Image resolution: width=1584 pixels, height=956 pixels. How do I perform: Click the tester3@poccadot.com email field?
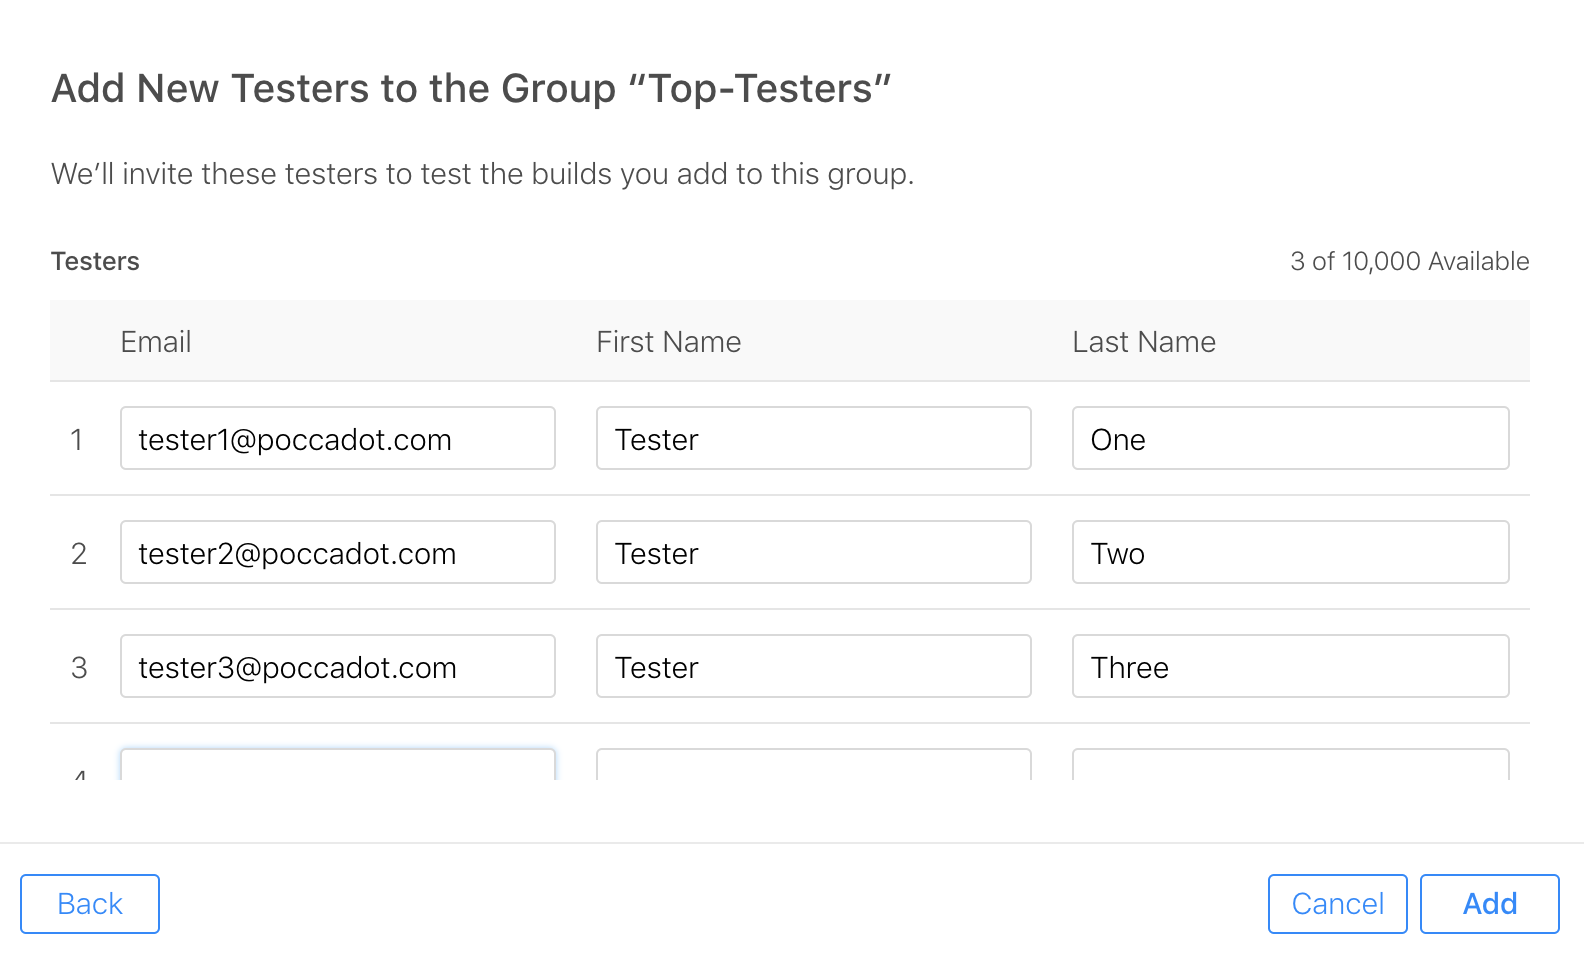338,666
